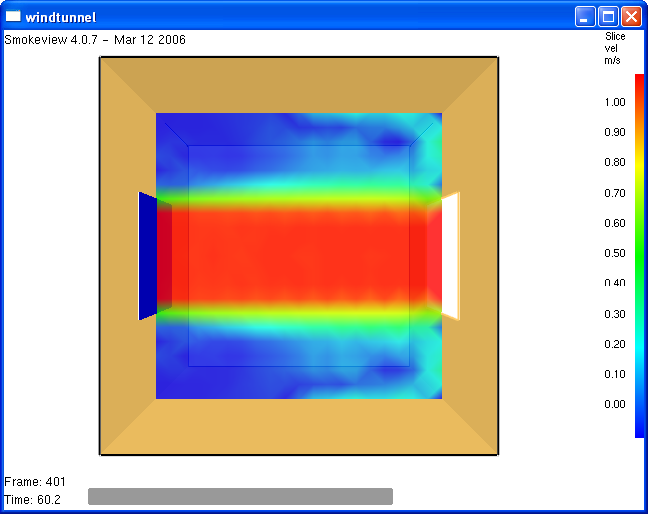This screenshot has height=514, width=648.
Task: Maximize the windtunnel window
Action: (608, 16)
